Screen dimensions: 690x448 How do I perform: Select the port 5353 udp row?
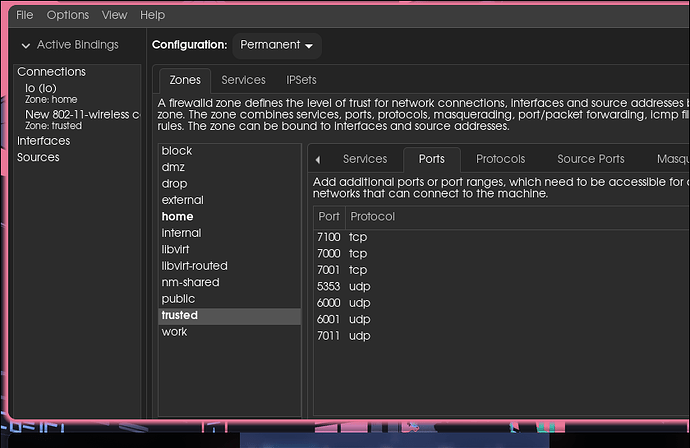tap(502, 286)
